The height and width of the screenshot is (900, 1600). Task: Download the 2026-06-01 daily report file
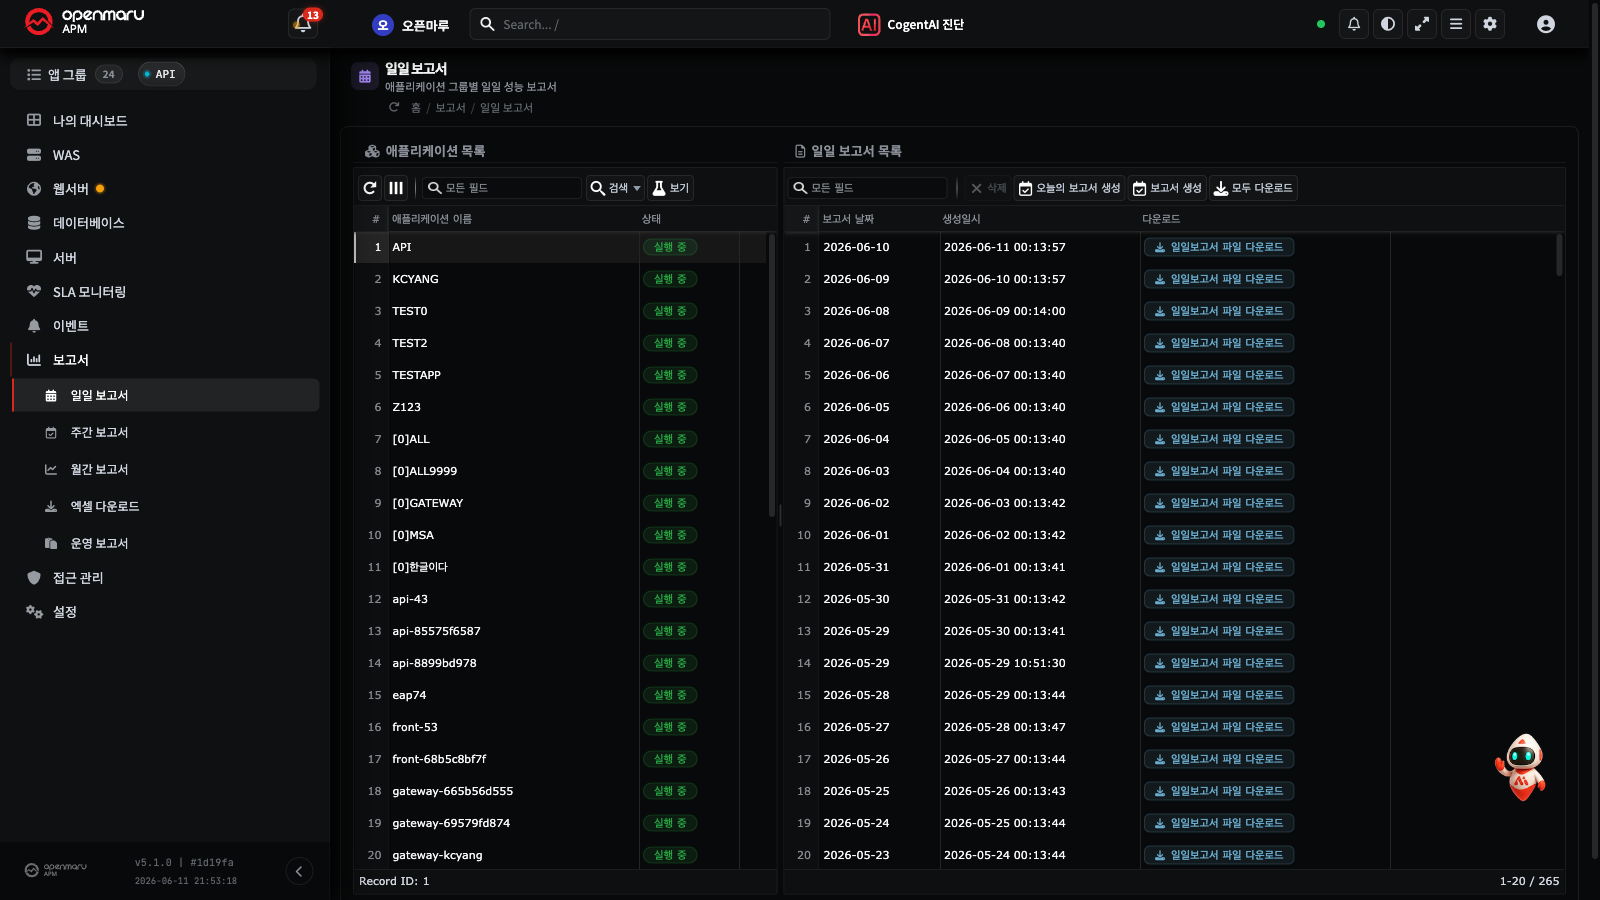point(1219,535)
